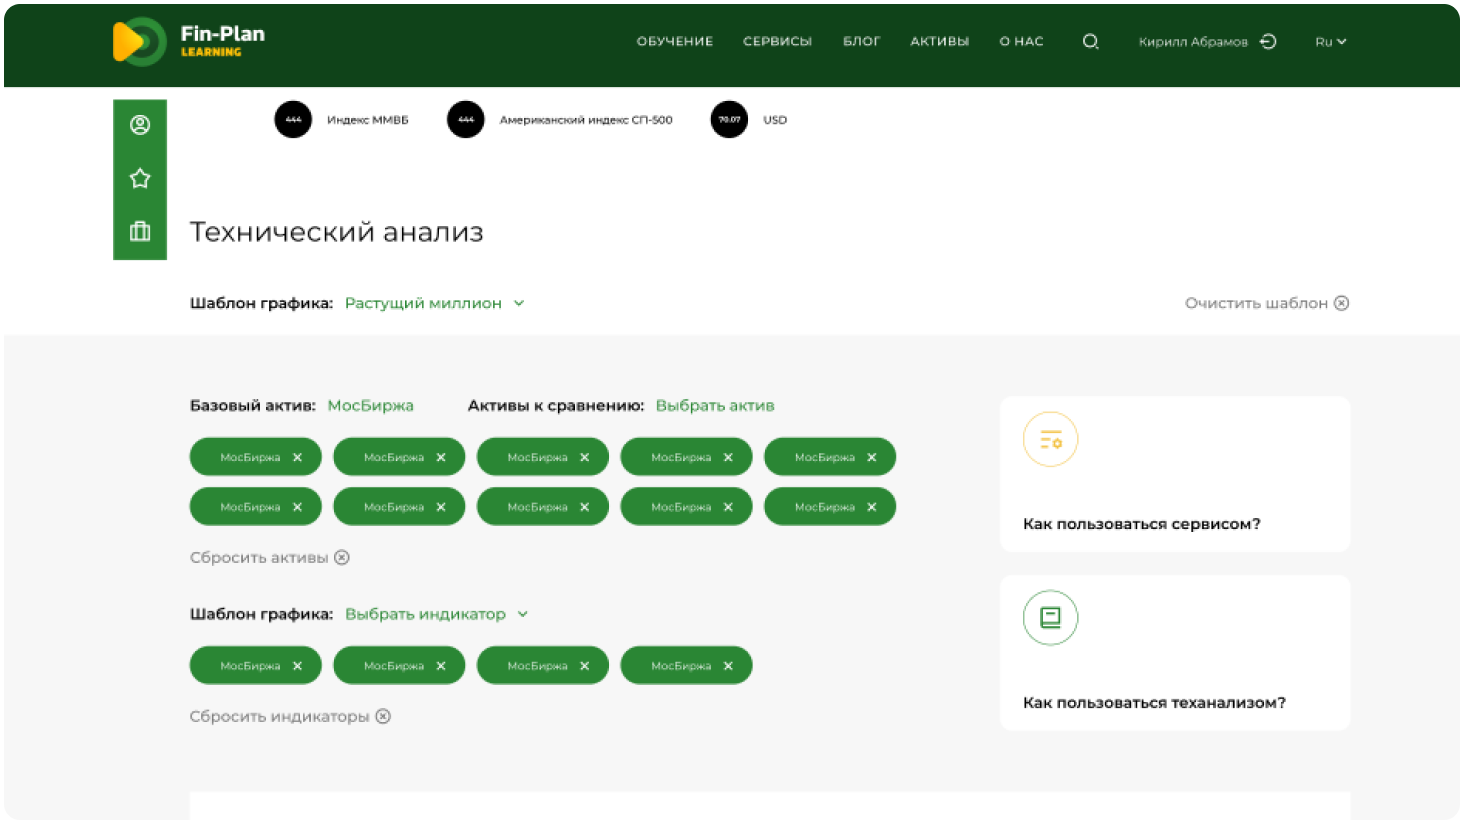Click the Кирилл Абрамов user name

1193,42
